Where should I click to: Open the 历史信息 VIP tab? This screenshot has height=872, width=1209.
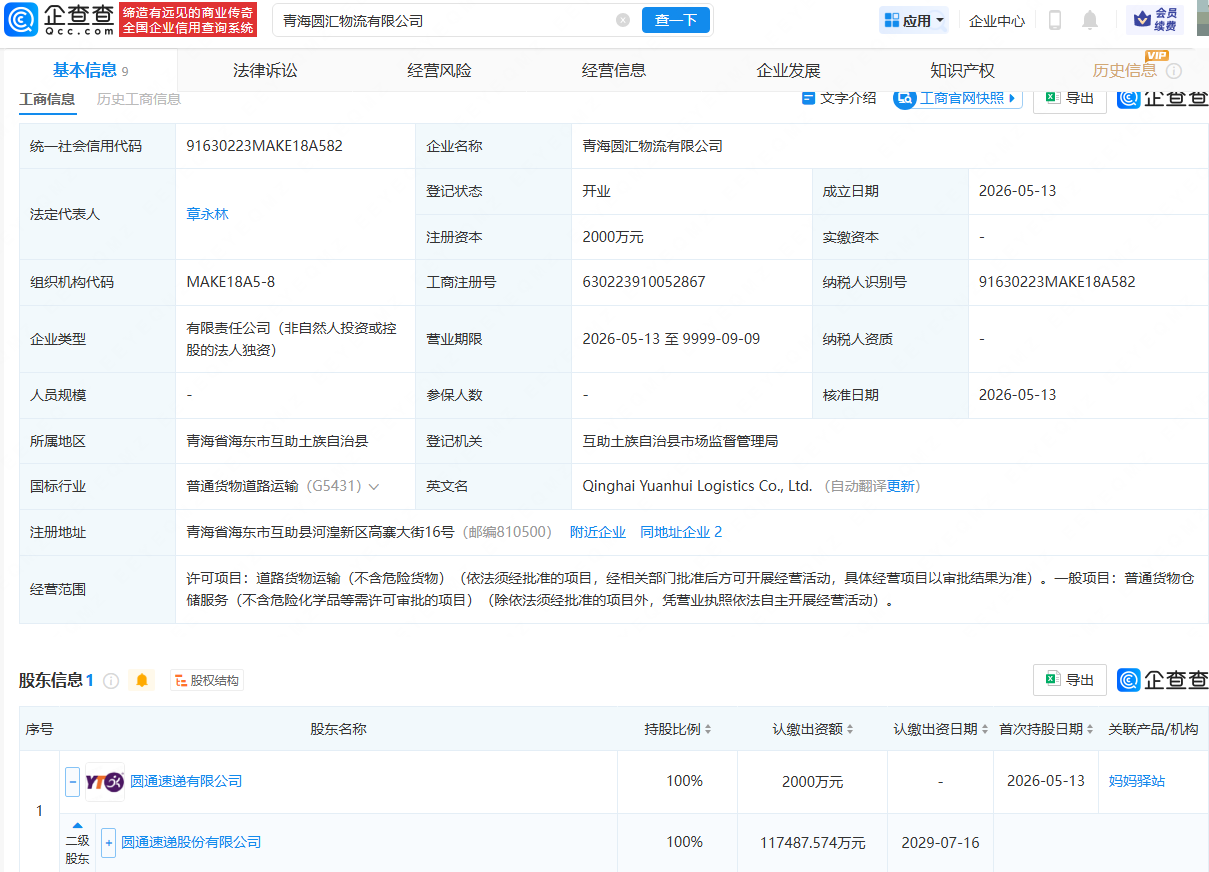pos(1124,71)
